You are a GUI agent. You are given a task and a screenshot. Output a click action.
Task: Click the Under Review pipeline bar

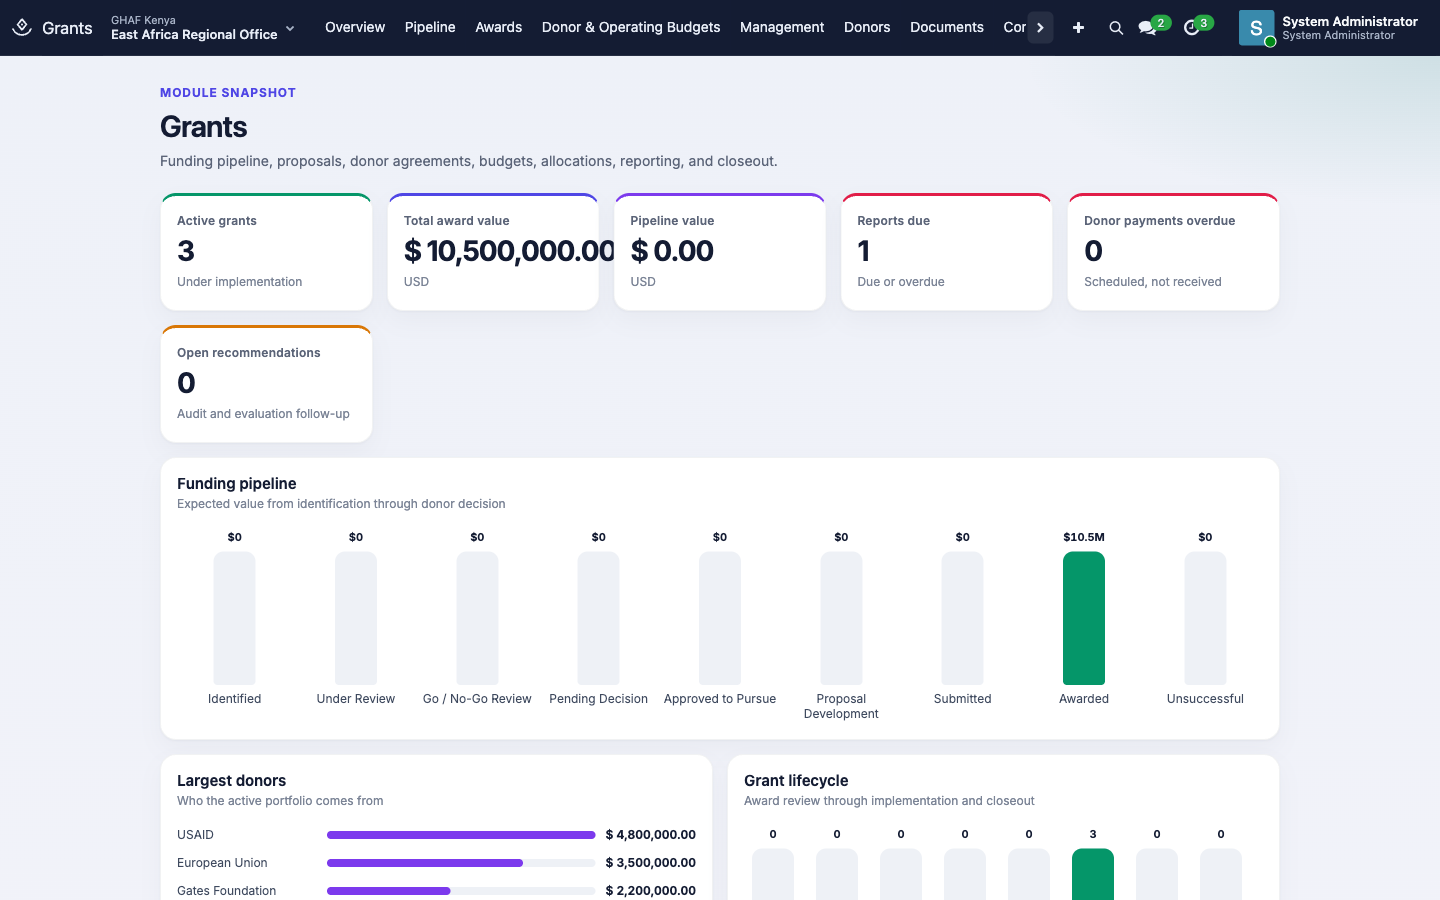[356, 618]
